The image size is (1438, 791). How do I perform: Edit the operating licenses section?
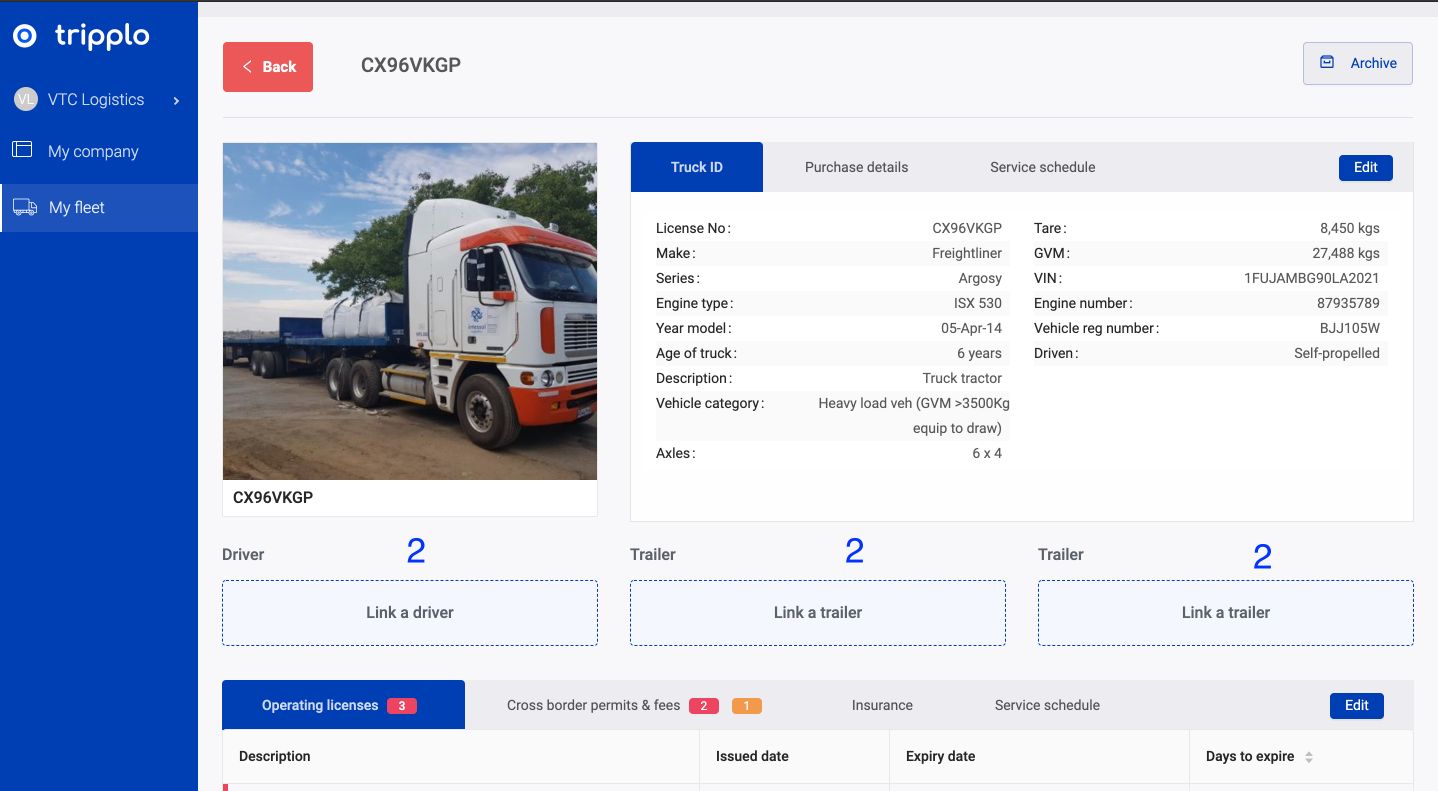[1356, 705]
